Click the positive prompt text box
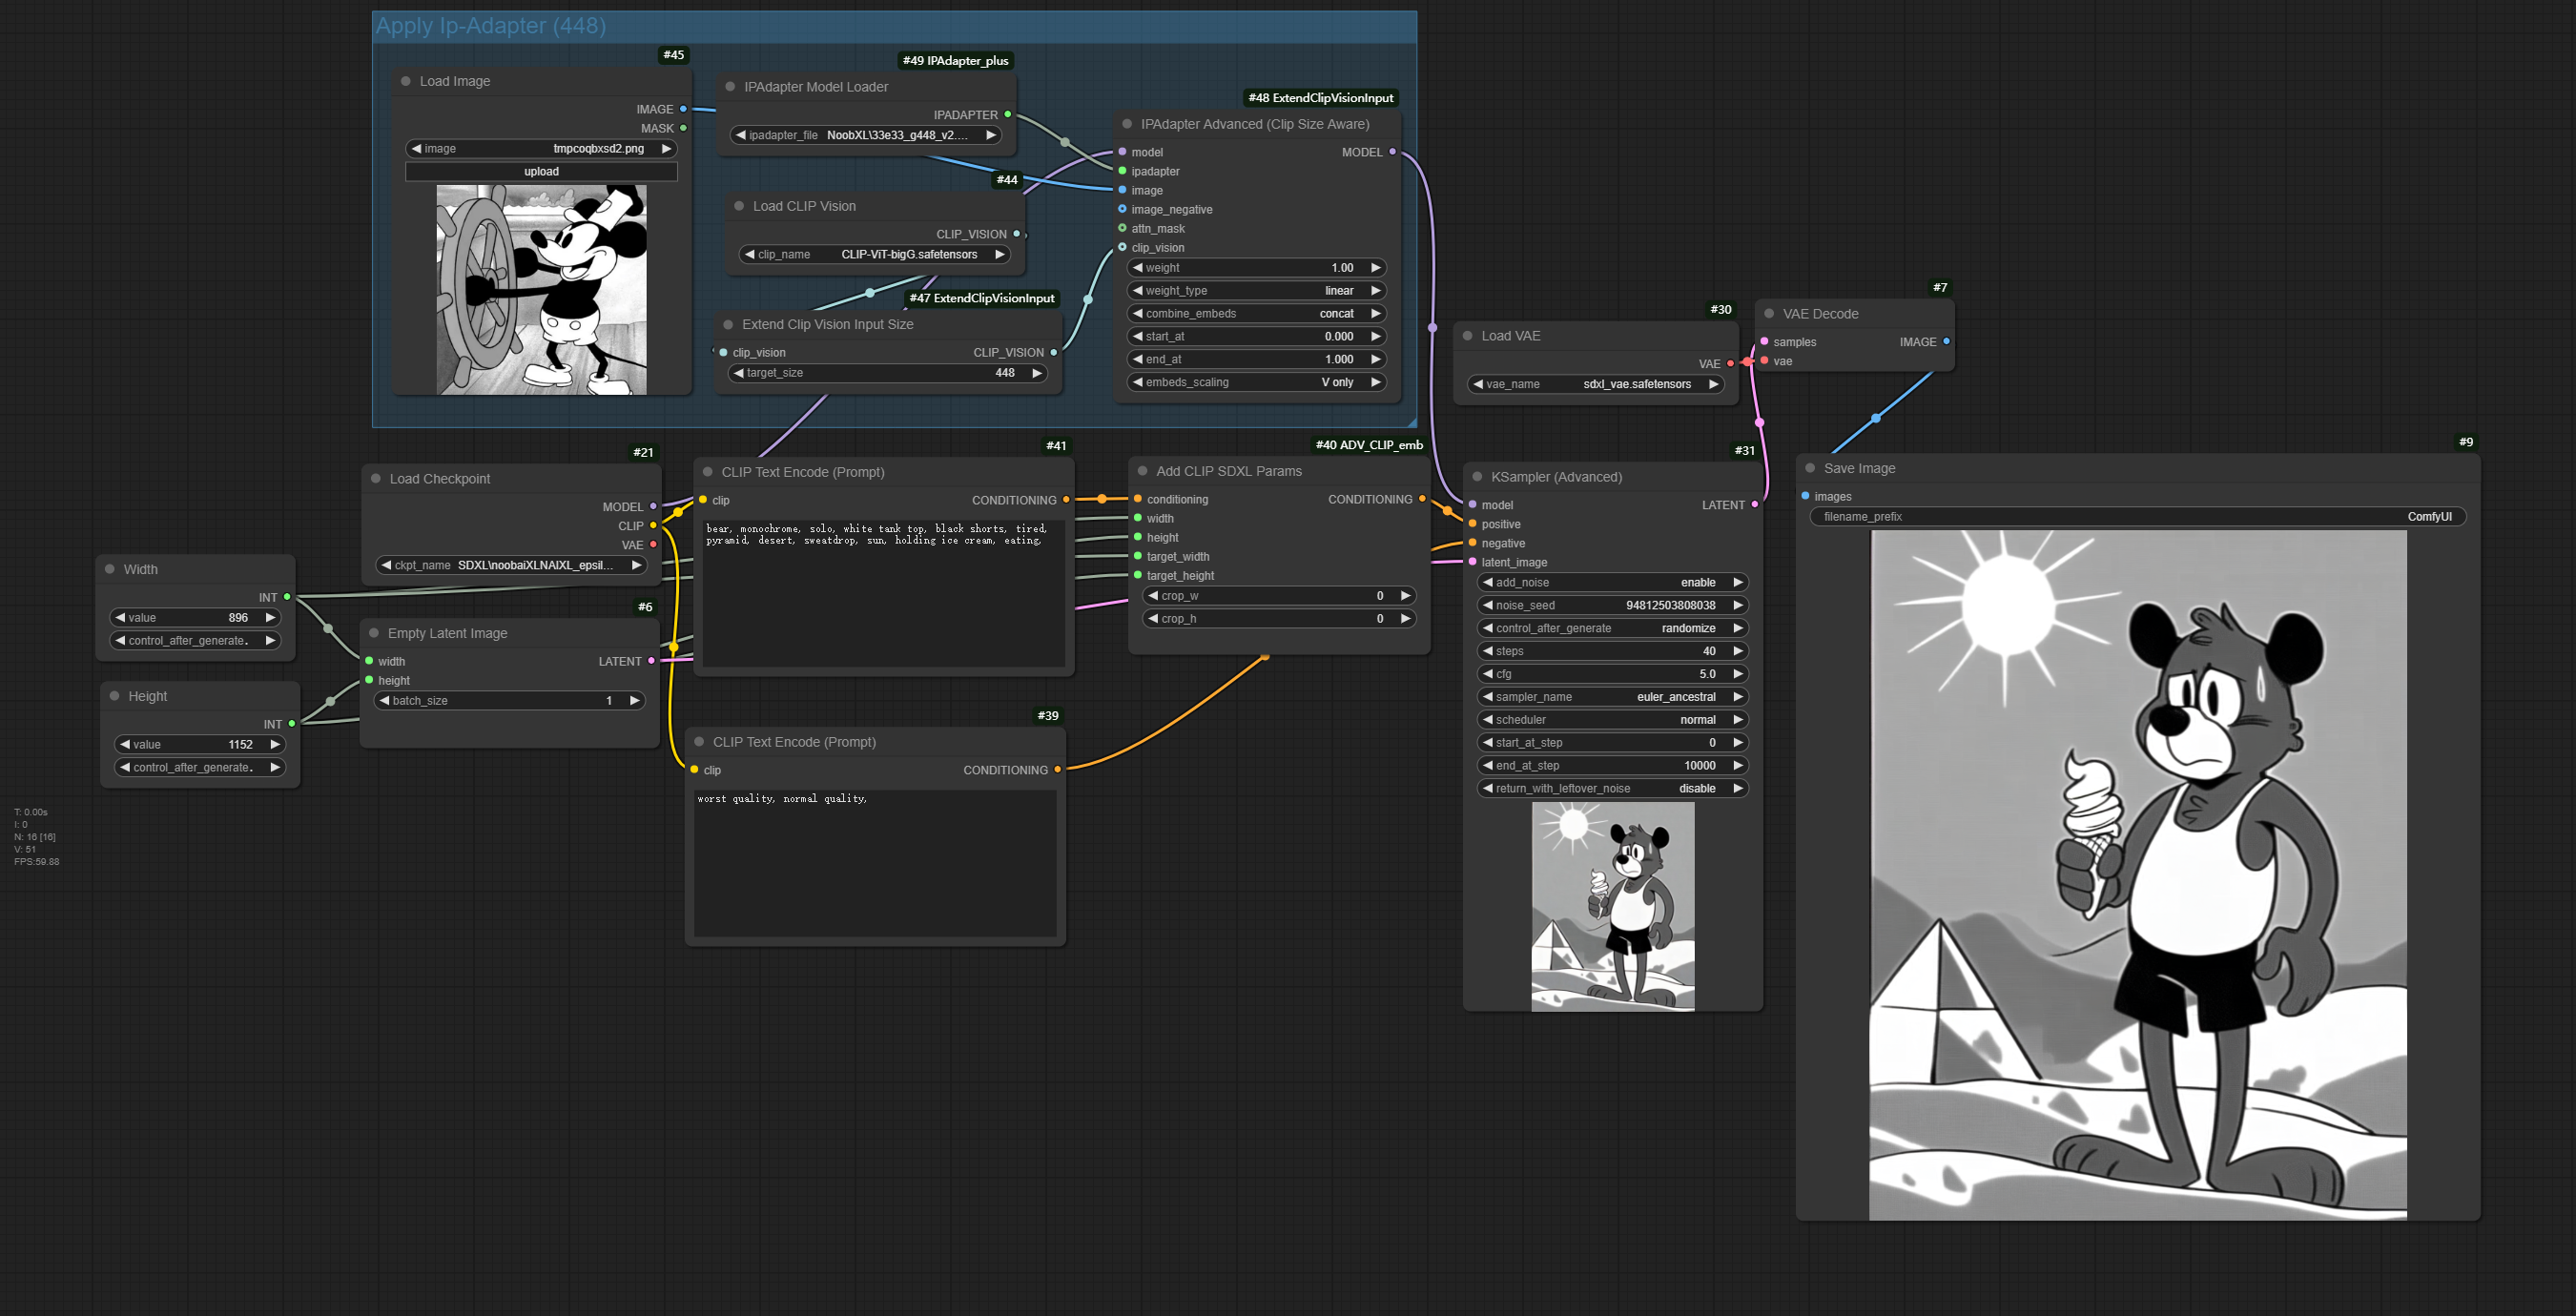 (x=884, y=592)
